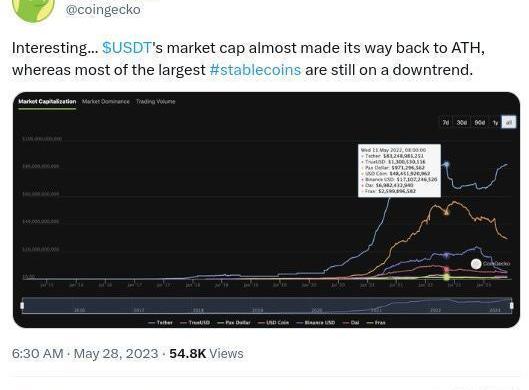Switch to Trading Volume tab
529x390 pixels.
(x=156, y=102)
